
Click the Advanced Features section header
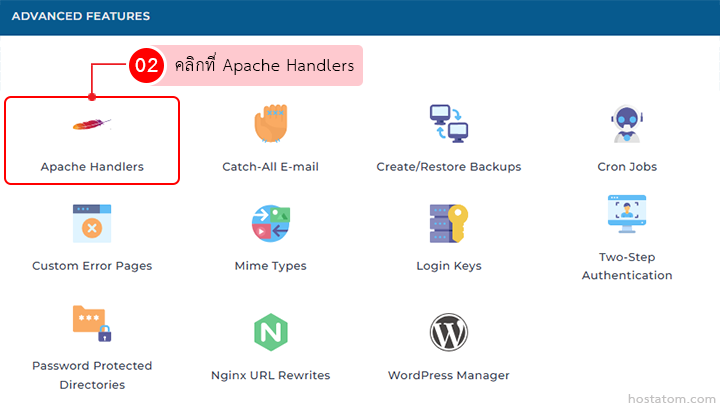click(x=81, y=17)
